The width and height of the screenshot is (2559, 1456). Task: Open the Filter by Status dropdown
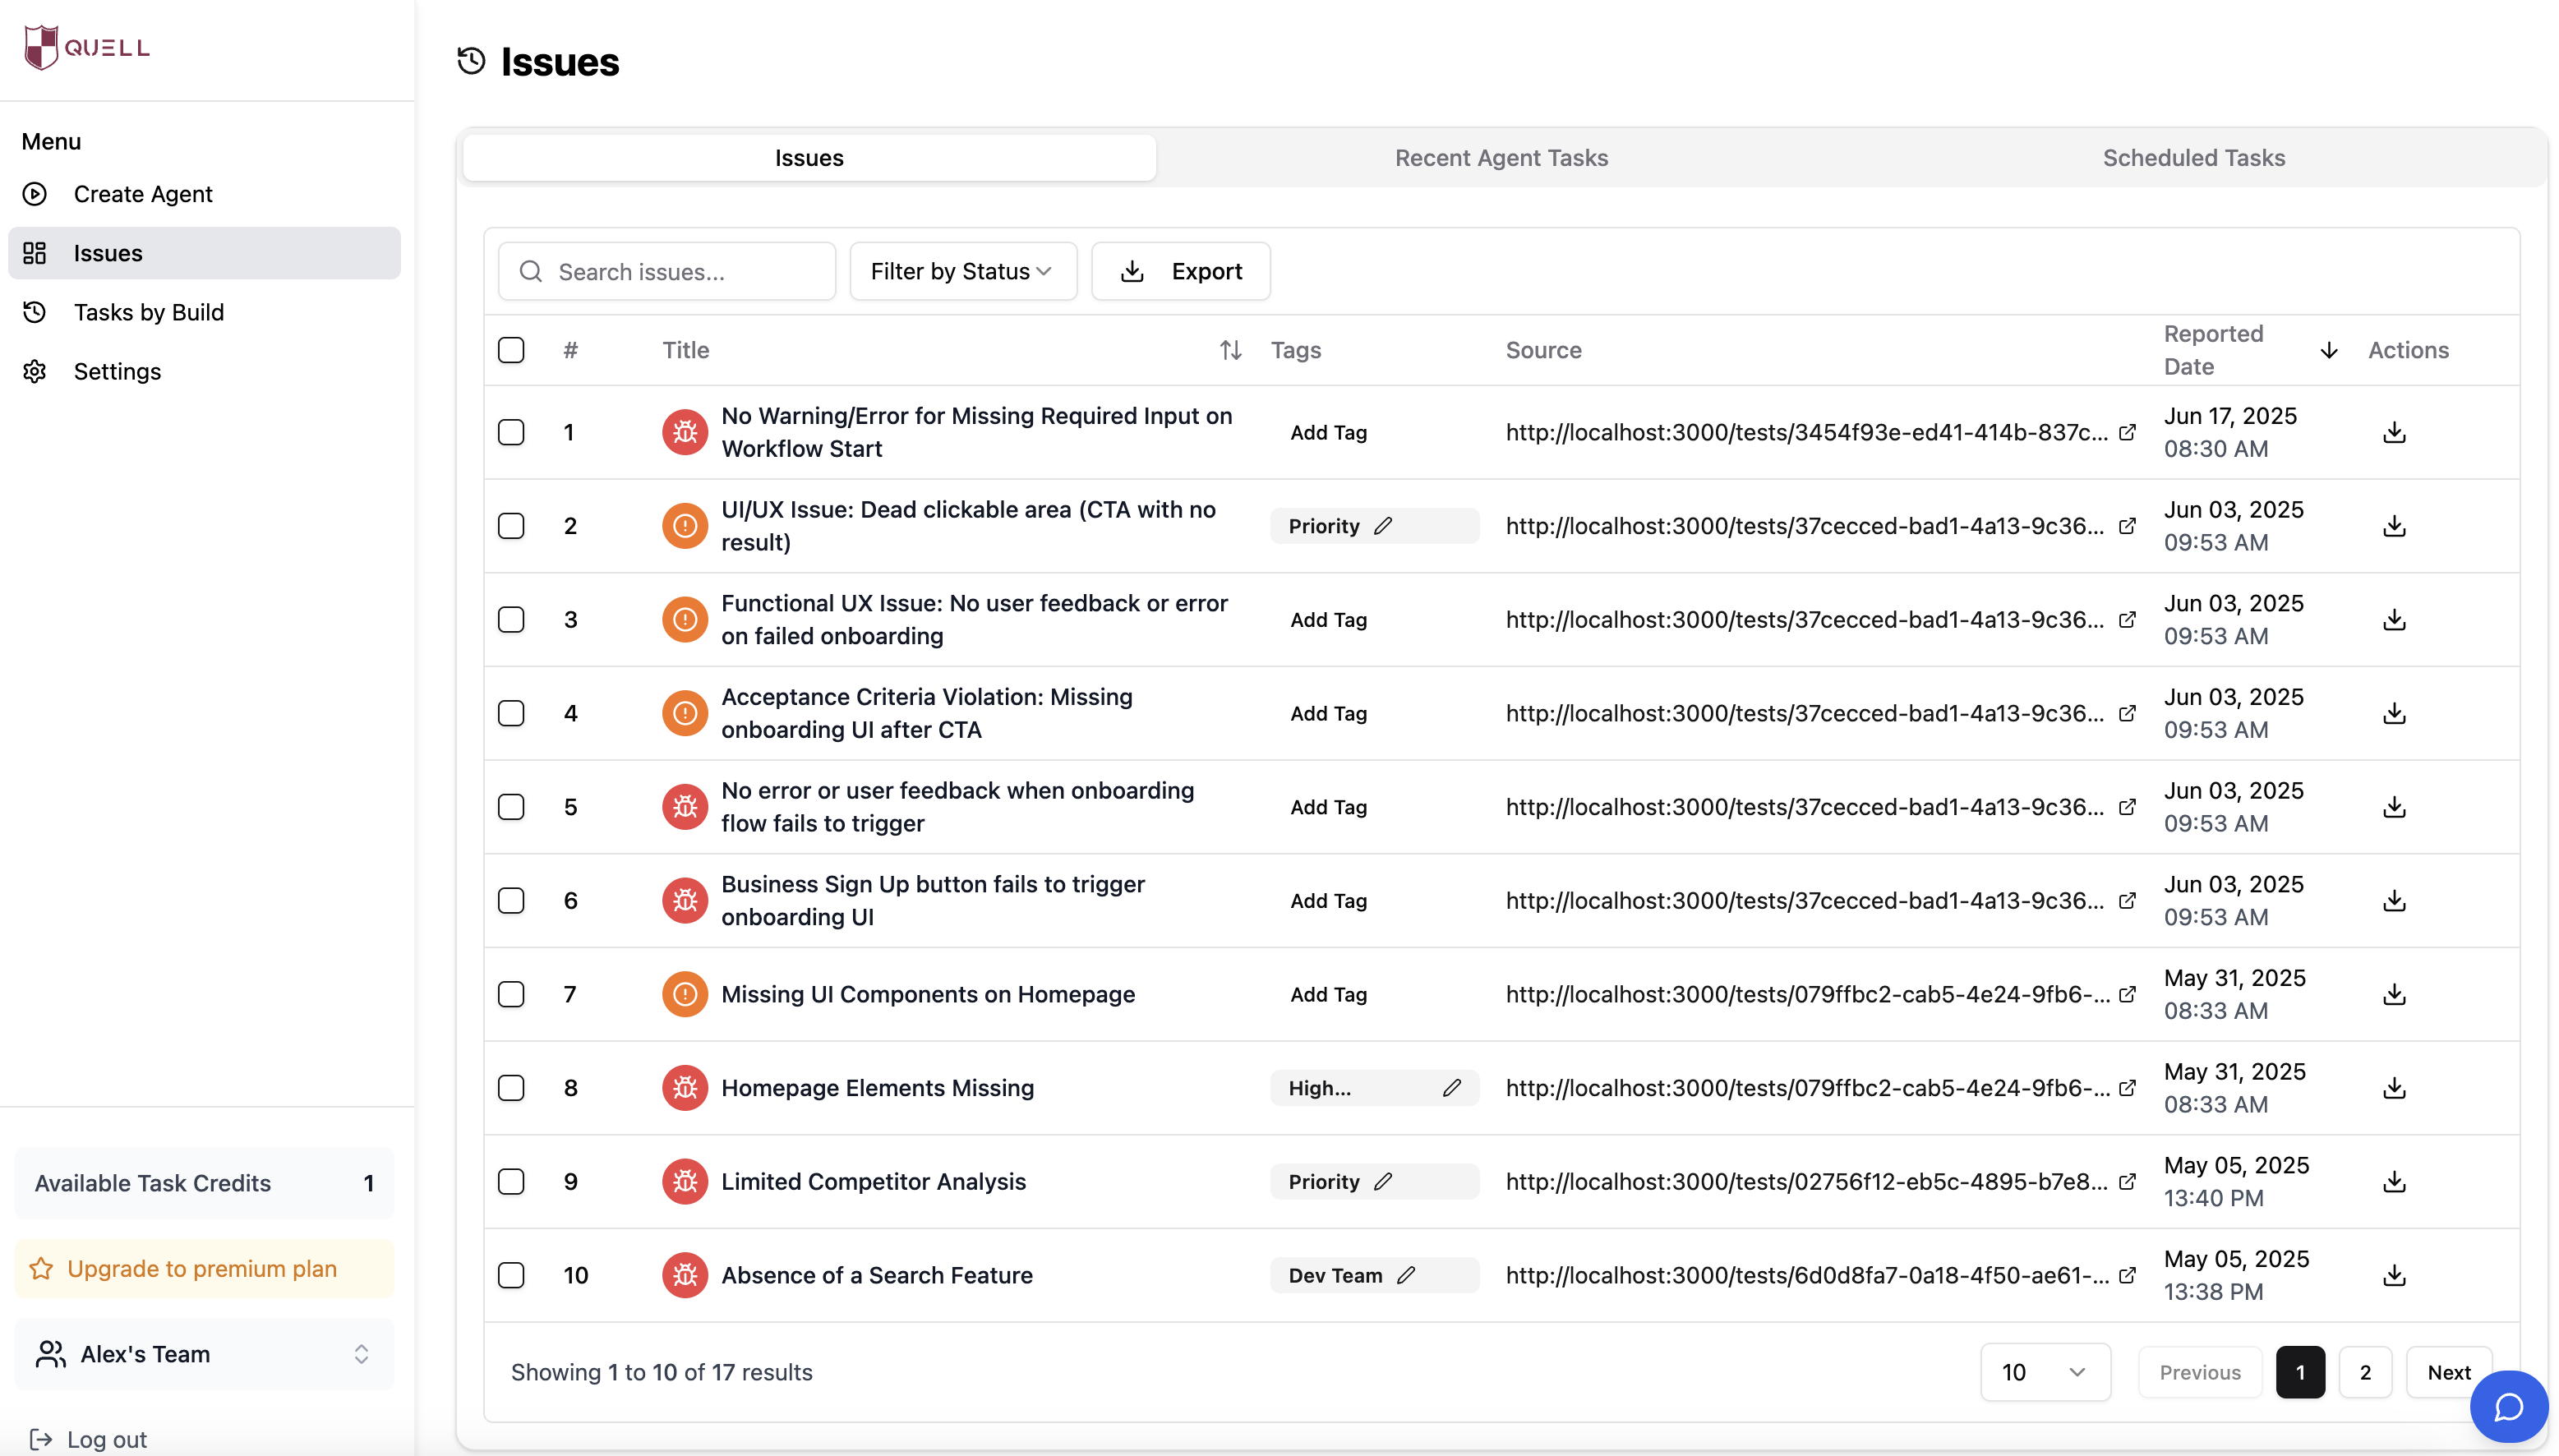(x=962, y=271)
